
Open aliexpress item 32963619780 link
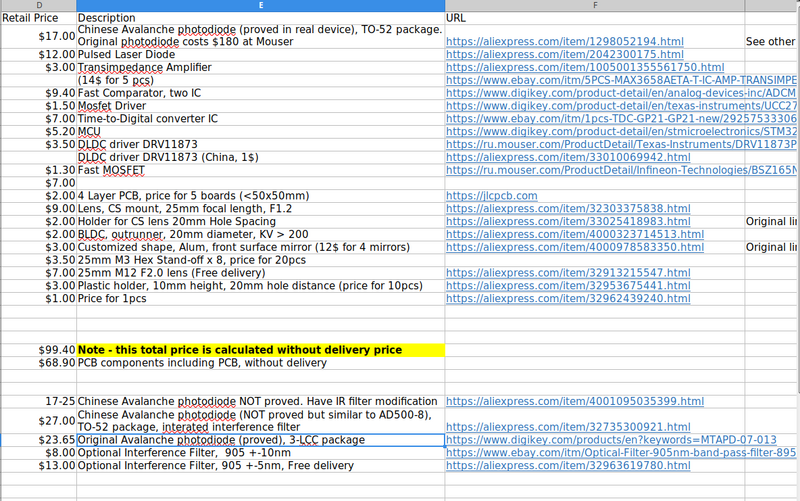point(568,466)
